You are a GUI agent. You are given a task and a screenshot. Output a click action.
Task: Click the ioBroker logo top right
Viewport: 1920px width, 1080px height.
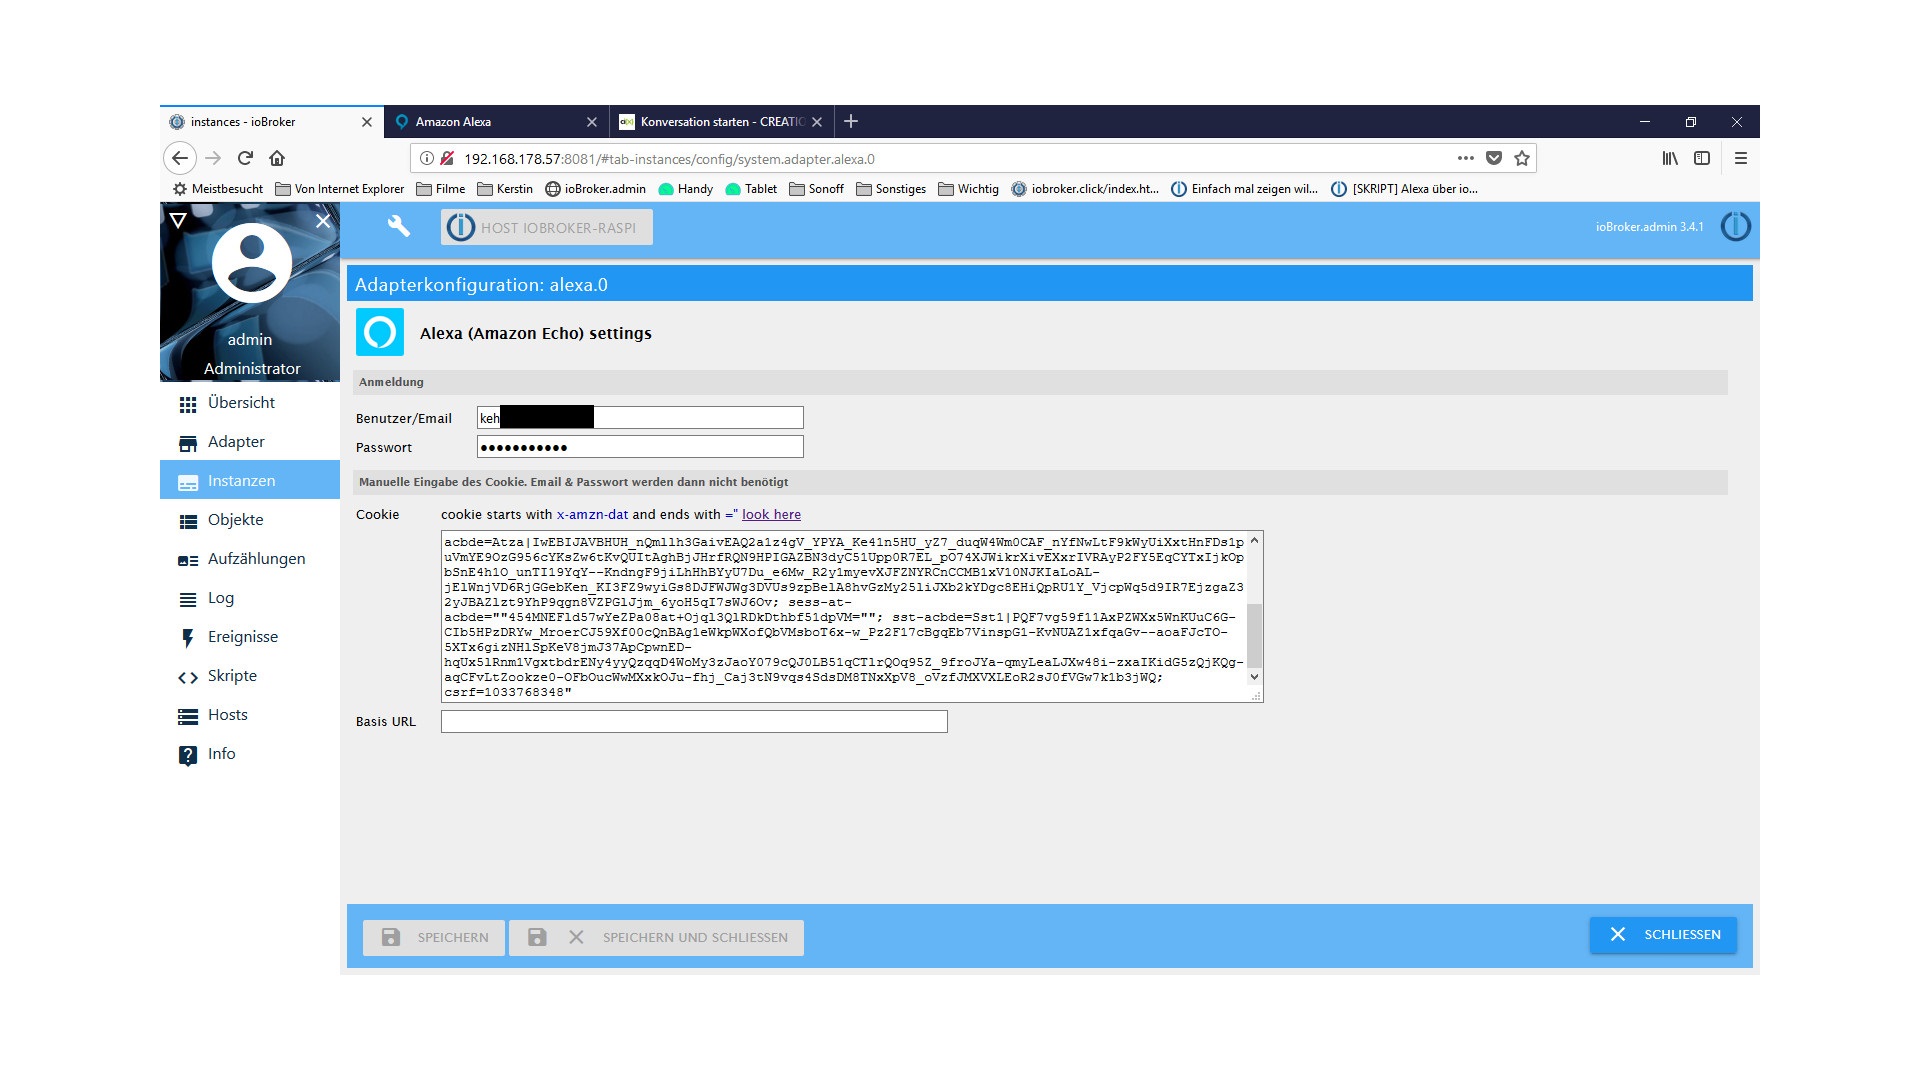point(1736,227)
